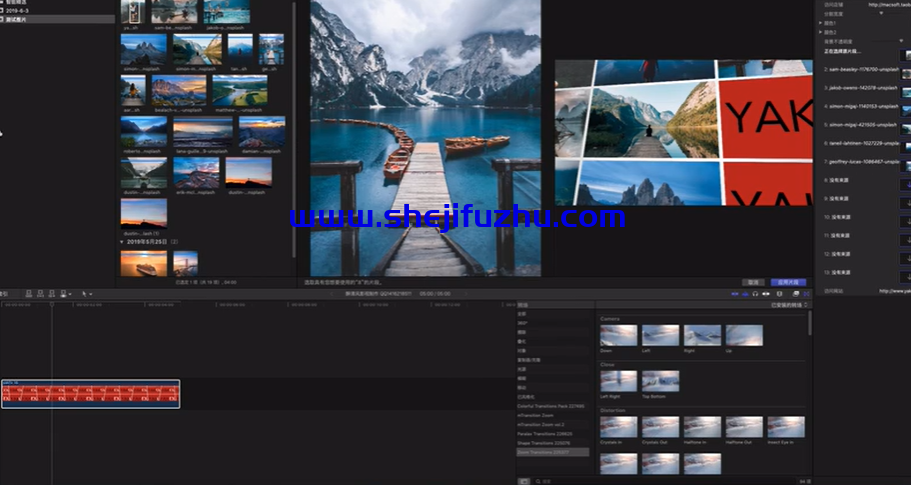Toggle video skimming in the timeline

pyautogui.click(x=735, y=294)
